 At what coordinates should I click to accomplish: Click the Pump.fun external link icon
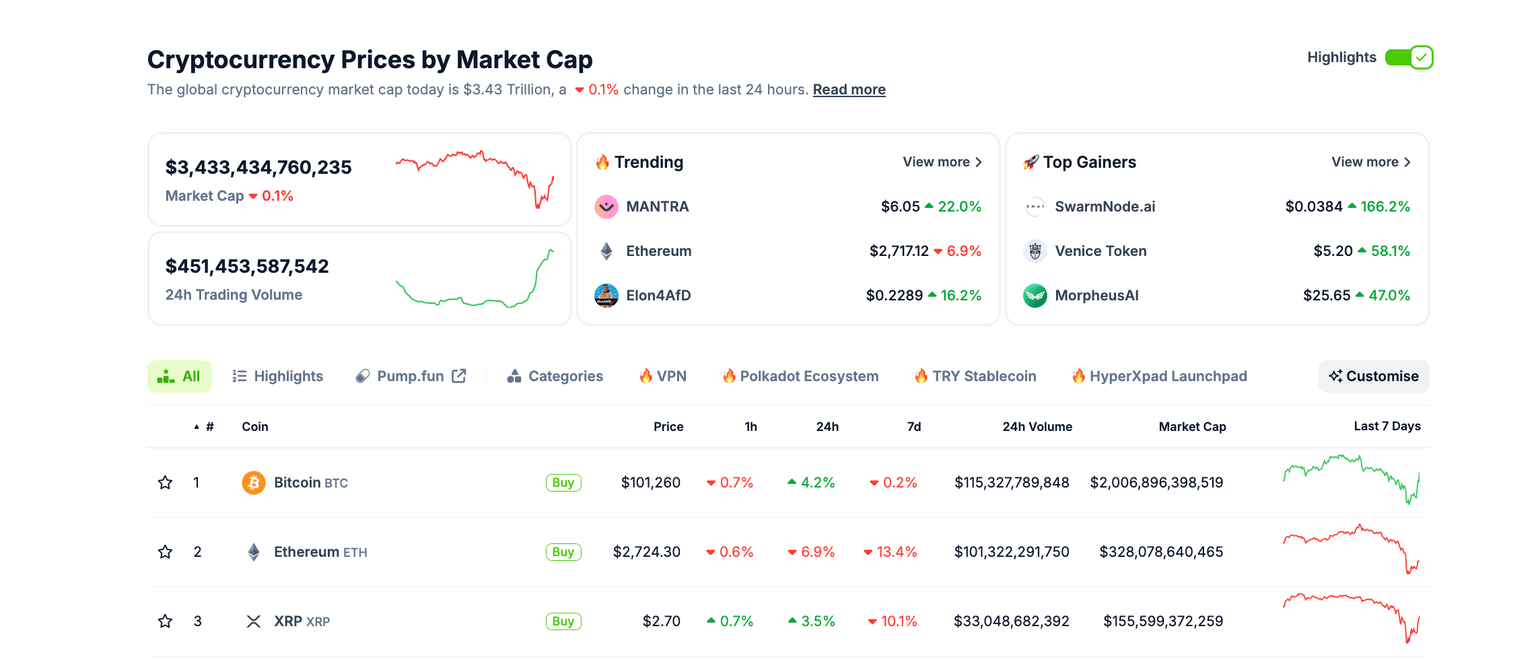(458, 375)
